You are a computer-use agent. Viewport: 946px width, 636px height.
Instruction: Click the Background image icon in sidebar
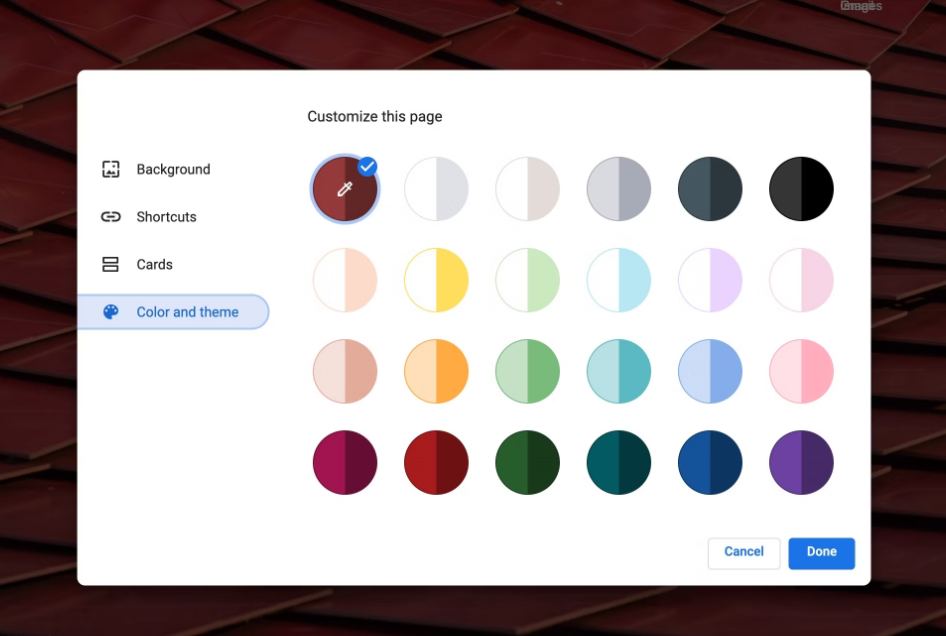pos(111,169)
